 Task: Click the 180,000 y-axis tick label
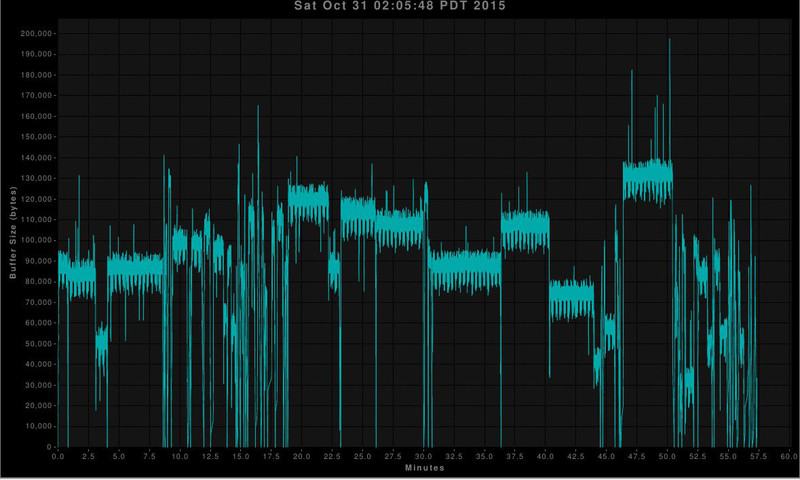[36, 75]
